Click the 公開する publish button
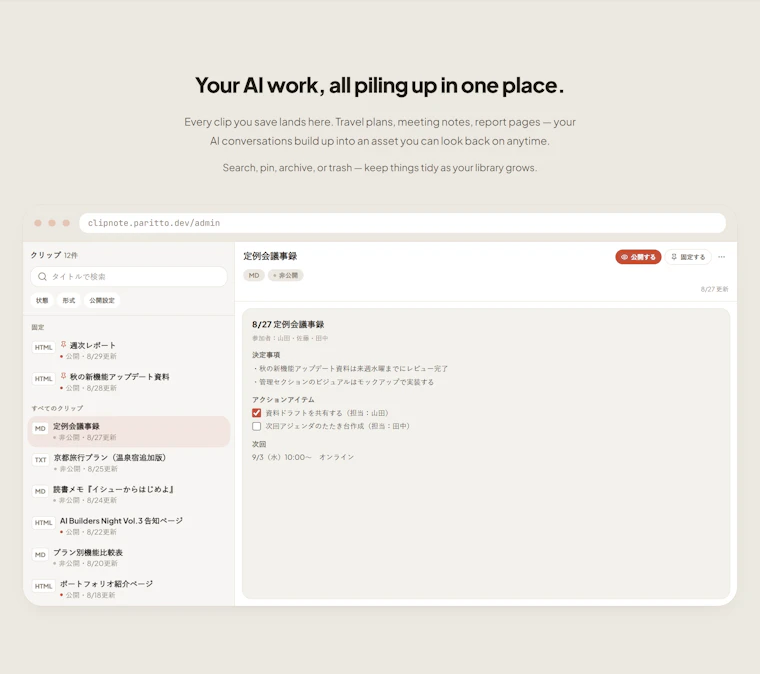The image size is (760, 674). (x=638, y=257)
